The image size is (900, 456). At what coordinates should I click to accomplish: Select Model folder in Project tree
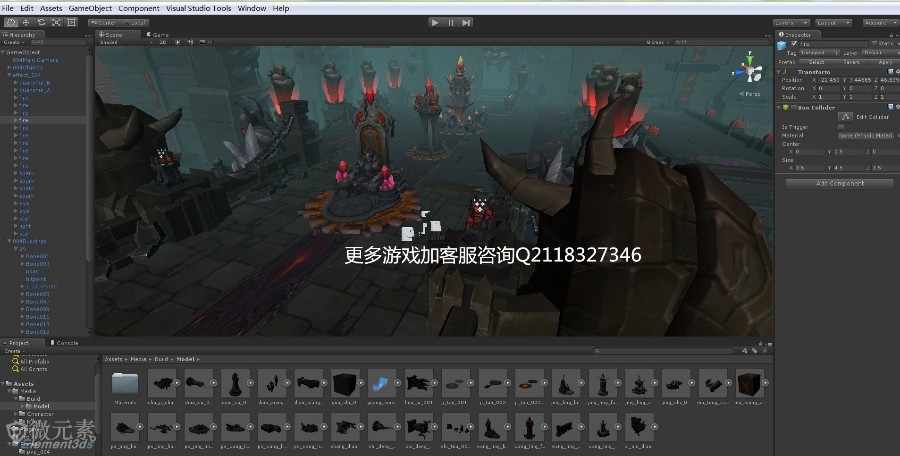pos(40,405)
